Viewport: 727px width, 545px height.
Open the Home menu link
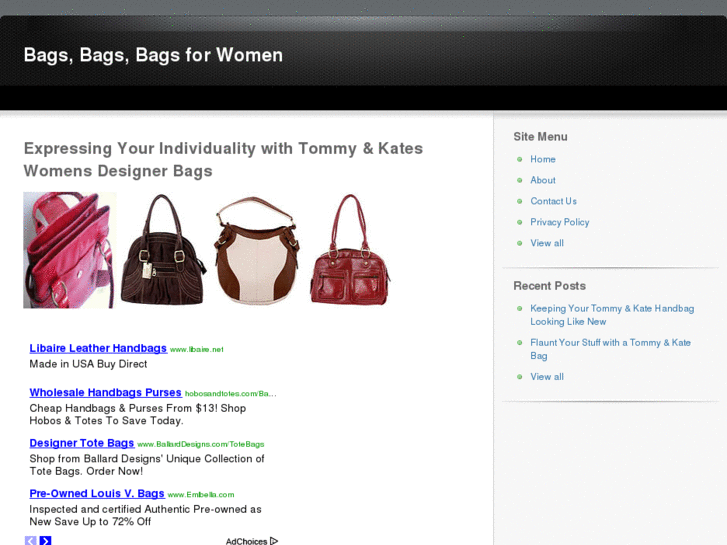[542, 159]
